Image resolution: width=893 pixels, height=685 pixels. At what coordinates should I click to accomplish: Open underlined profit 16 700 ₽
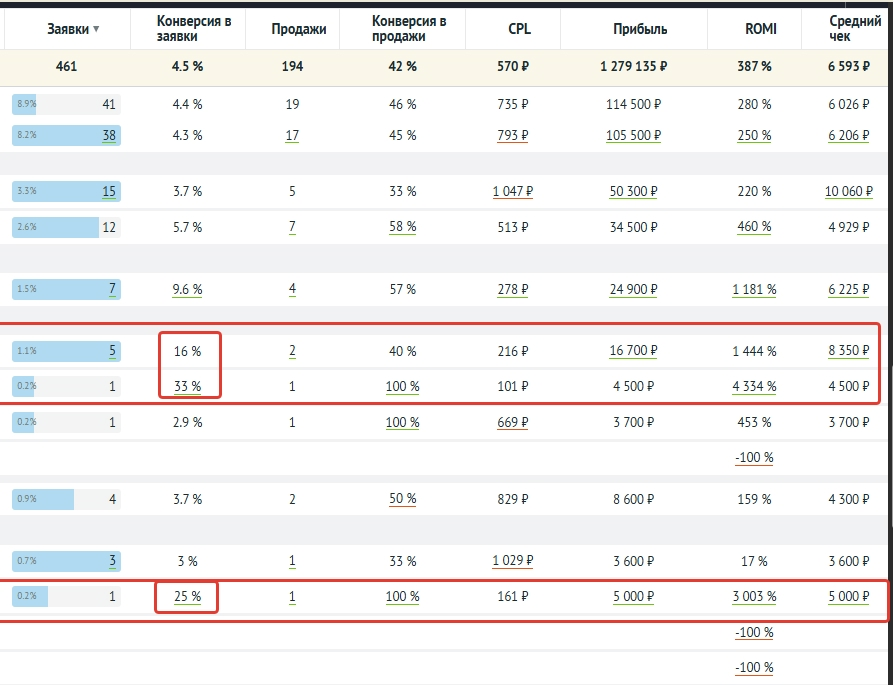pos(633,351)
